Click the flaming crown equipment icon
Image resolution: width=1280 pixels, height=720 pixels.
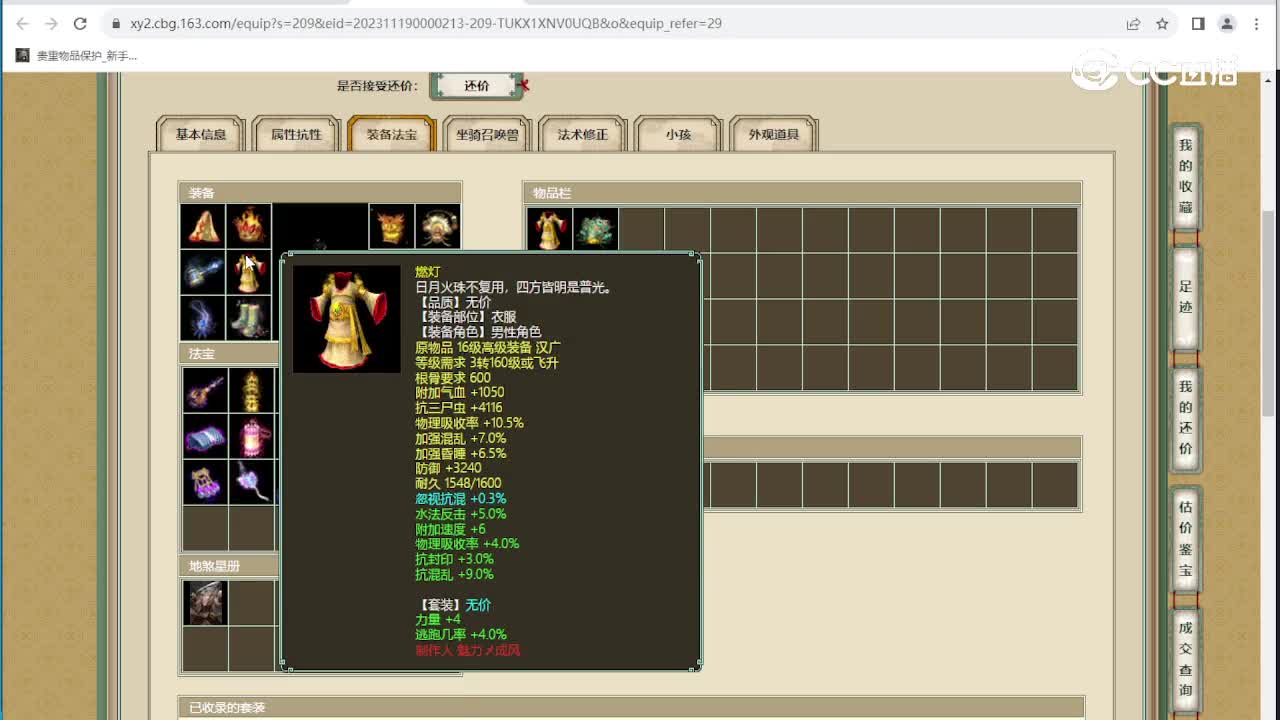click(x=249, y=227)
